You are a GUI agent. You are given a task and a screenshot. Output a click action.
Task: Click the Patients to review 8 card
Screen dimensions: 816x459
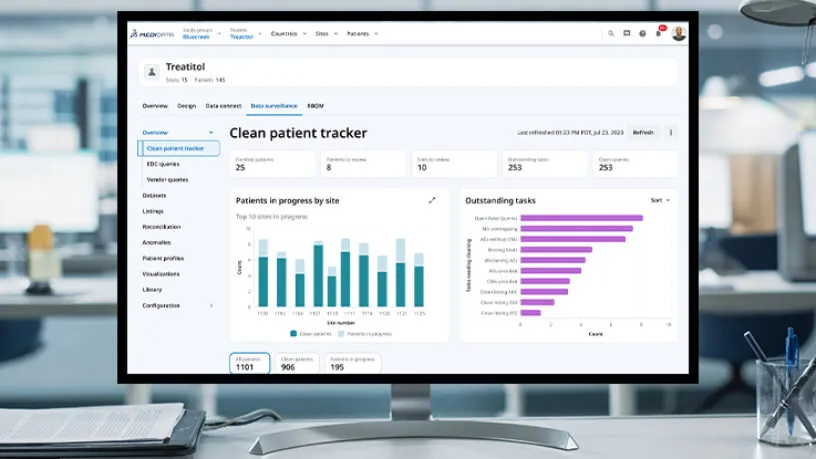(363, 164)
